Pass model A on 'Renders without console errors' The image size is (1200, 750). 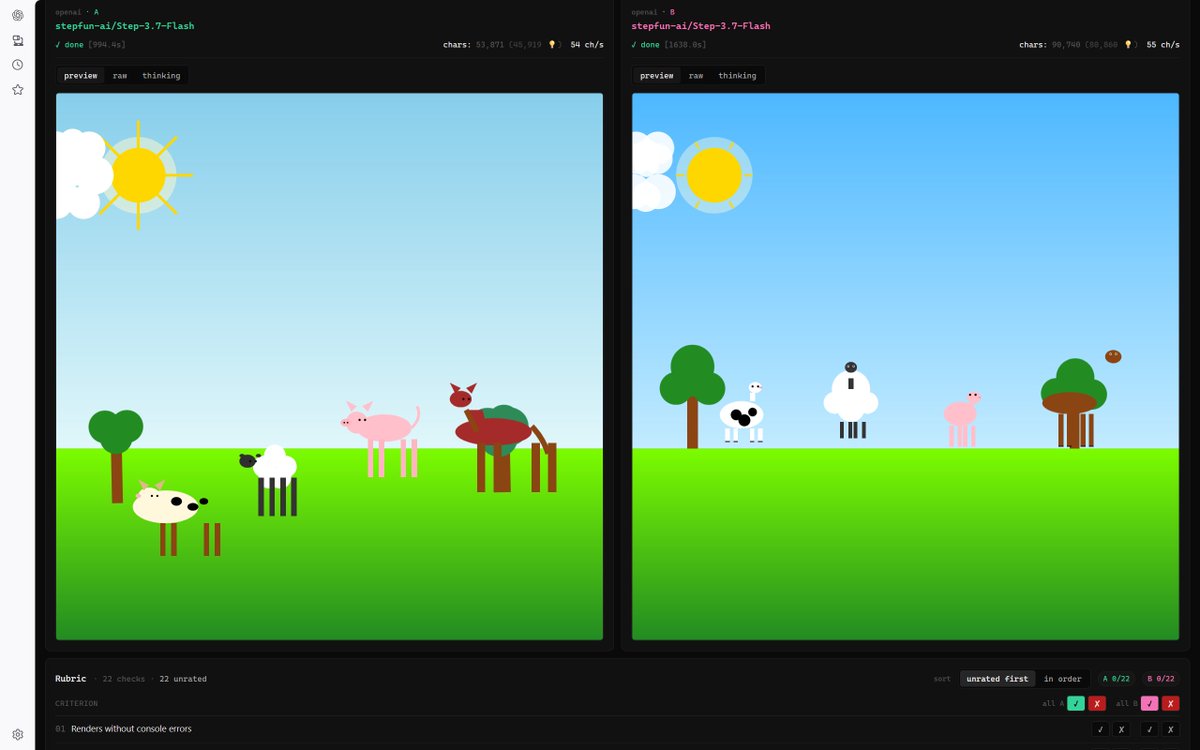(1100, 729)
